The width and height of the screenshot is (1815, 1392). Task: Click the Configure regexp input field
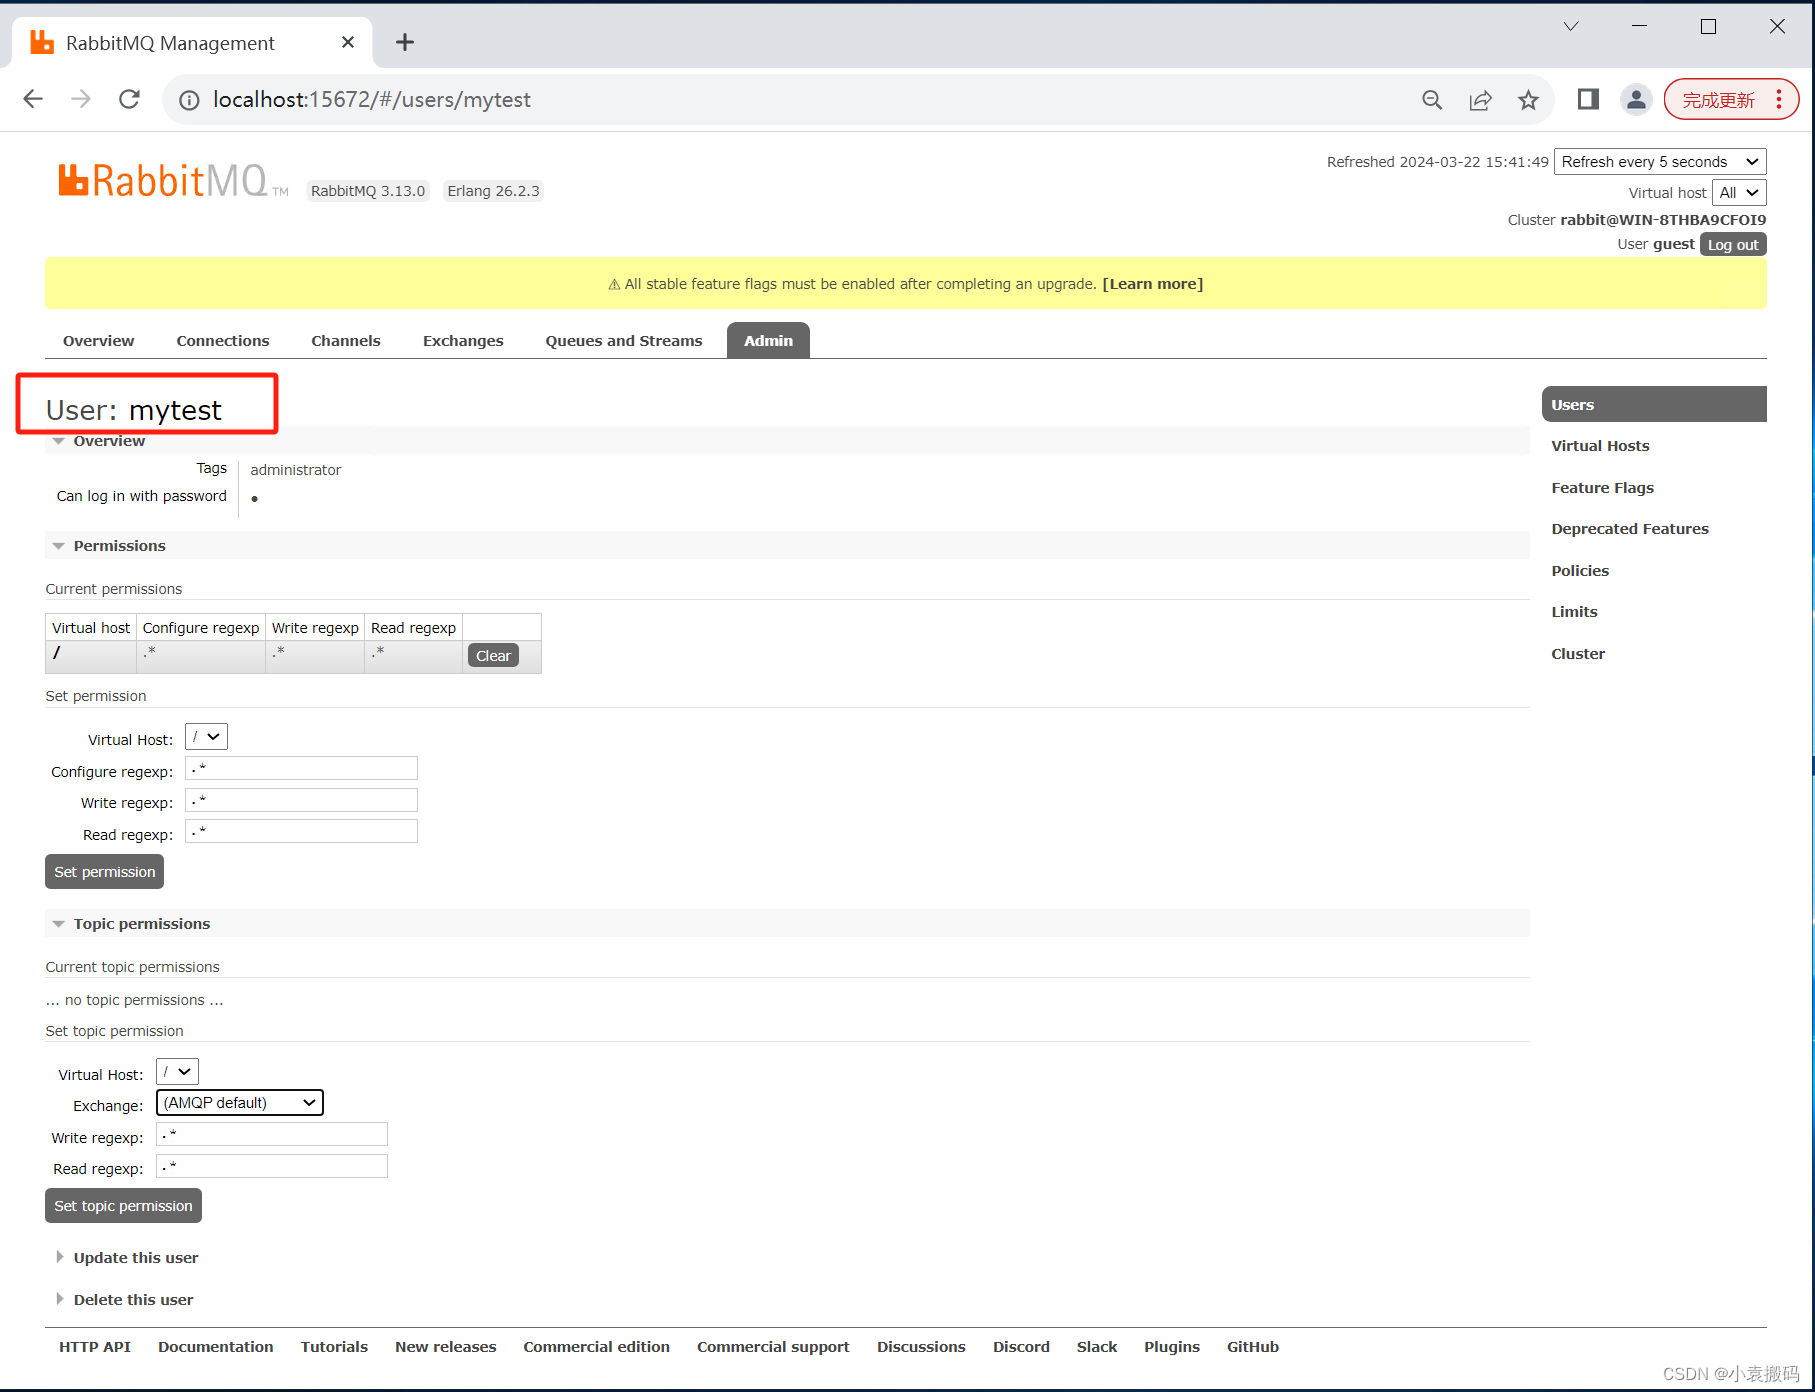tap(301, 769)
